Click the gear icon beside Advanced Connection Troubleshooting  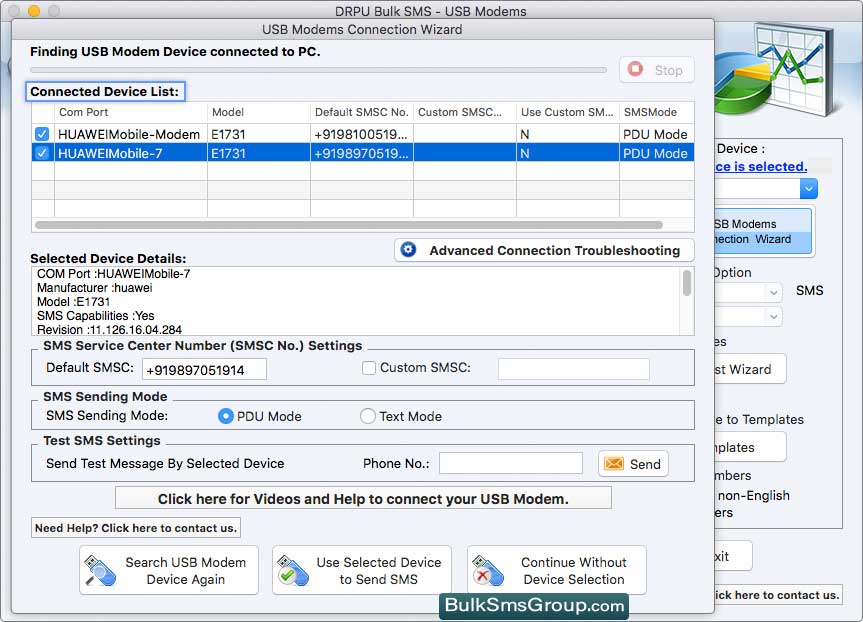408,250
